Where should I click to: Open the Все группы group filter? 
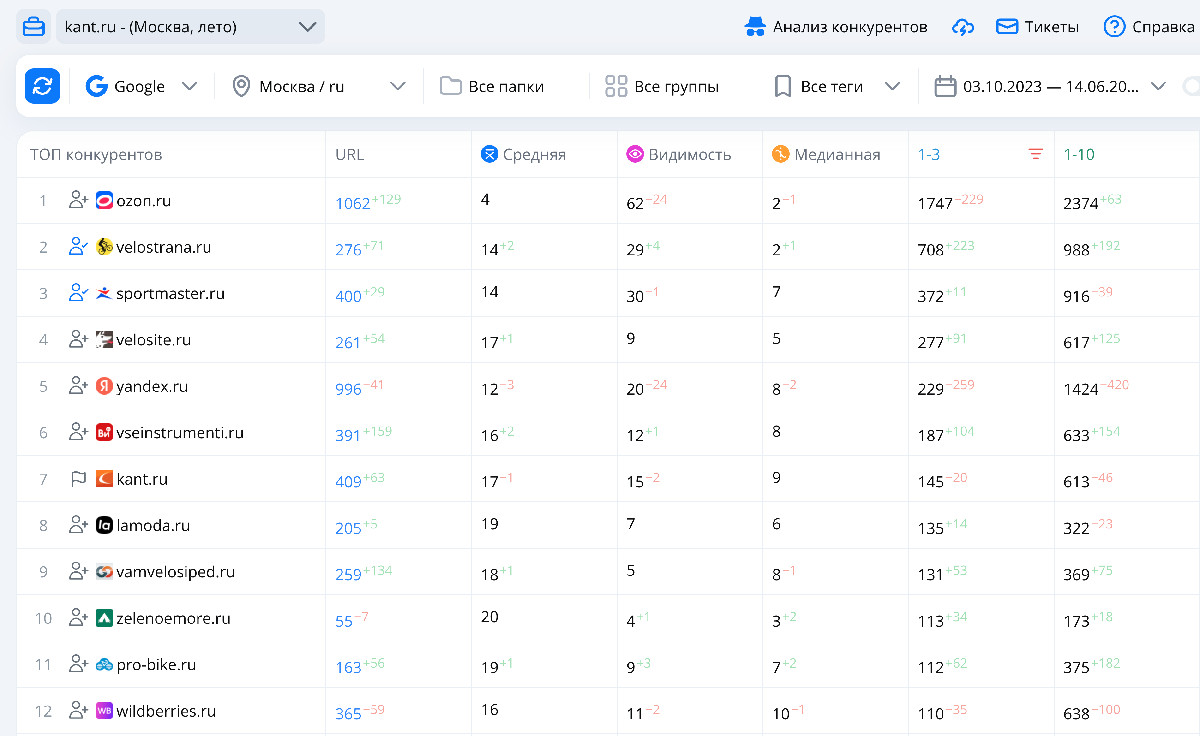[662, 86]
